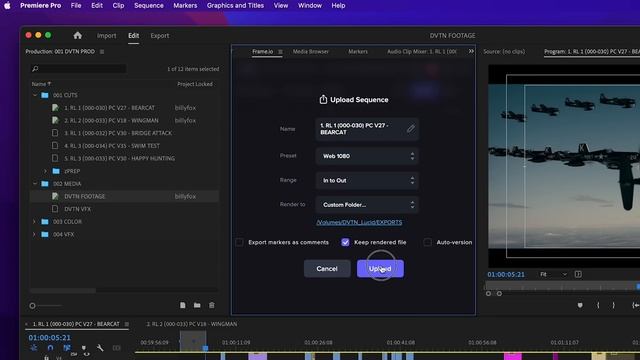Image resolution: width=640 pixels, height=360 pixels.
Task: Click the 1. RL 1 BEARCAT sequence icon
Action: pyautogui.click(x=55, y=108)
